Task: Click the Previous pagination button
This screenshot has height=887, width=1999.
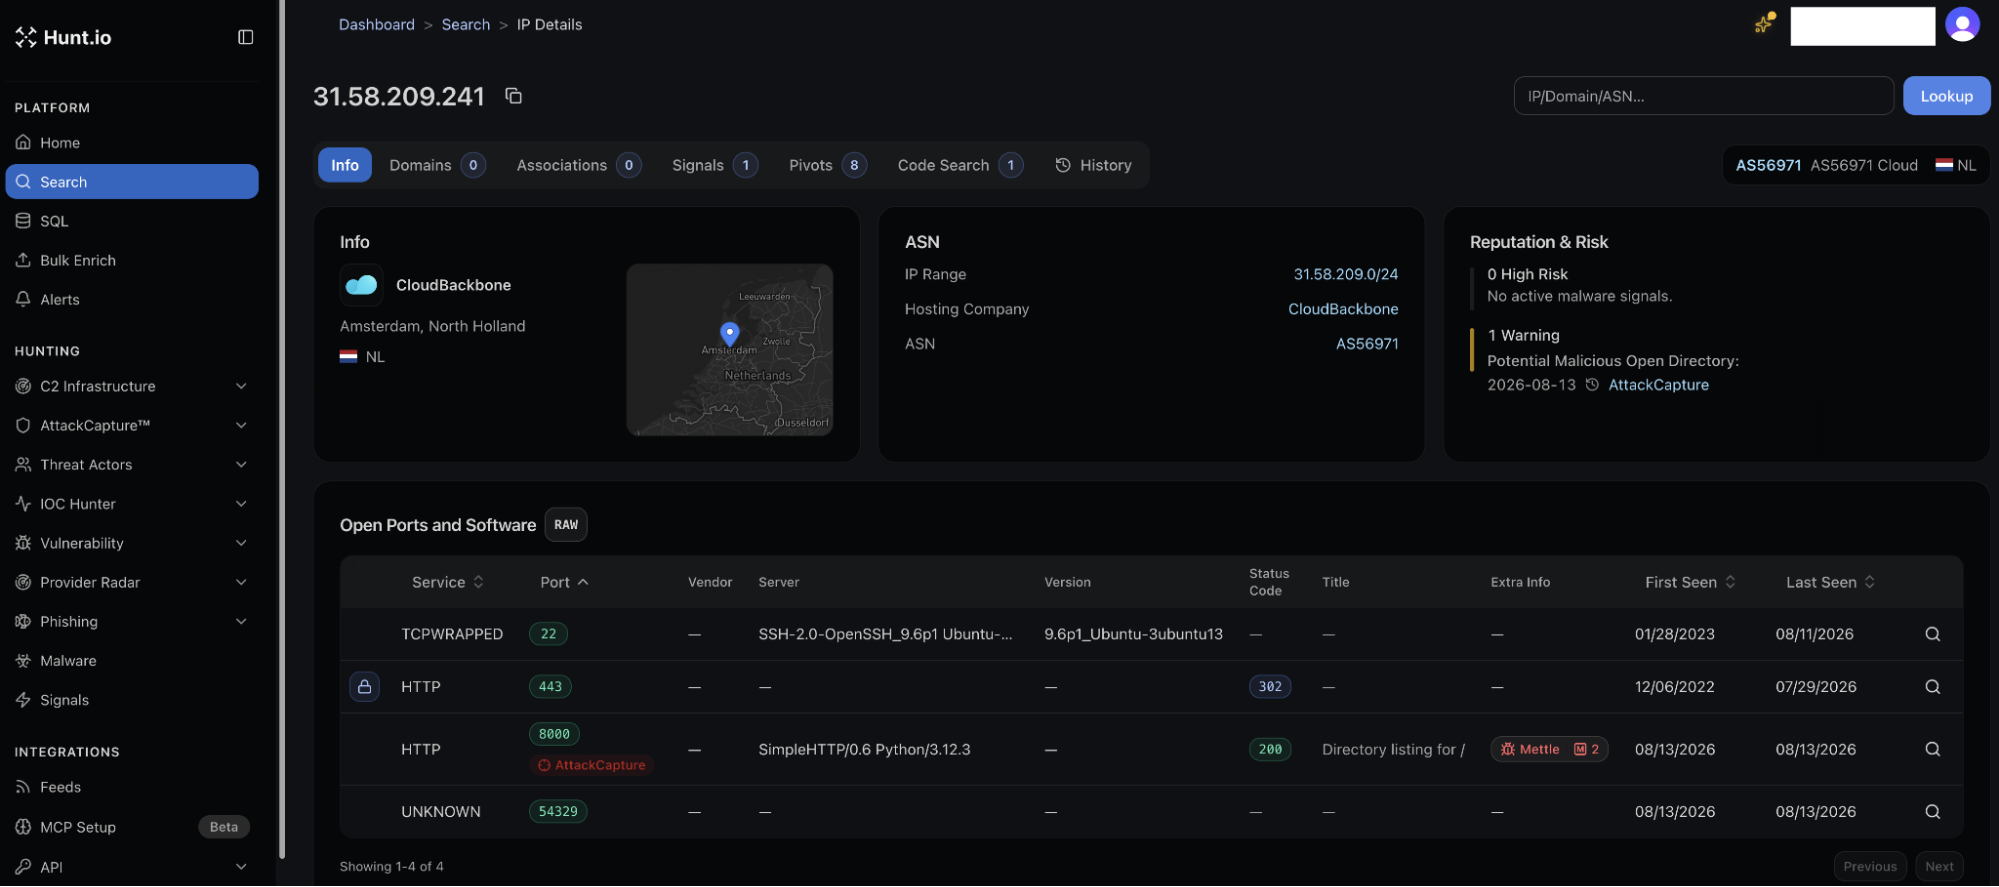Action: 1870,867
